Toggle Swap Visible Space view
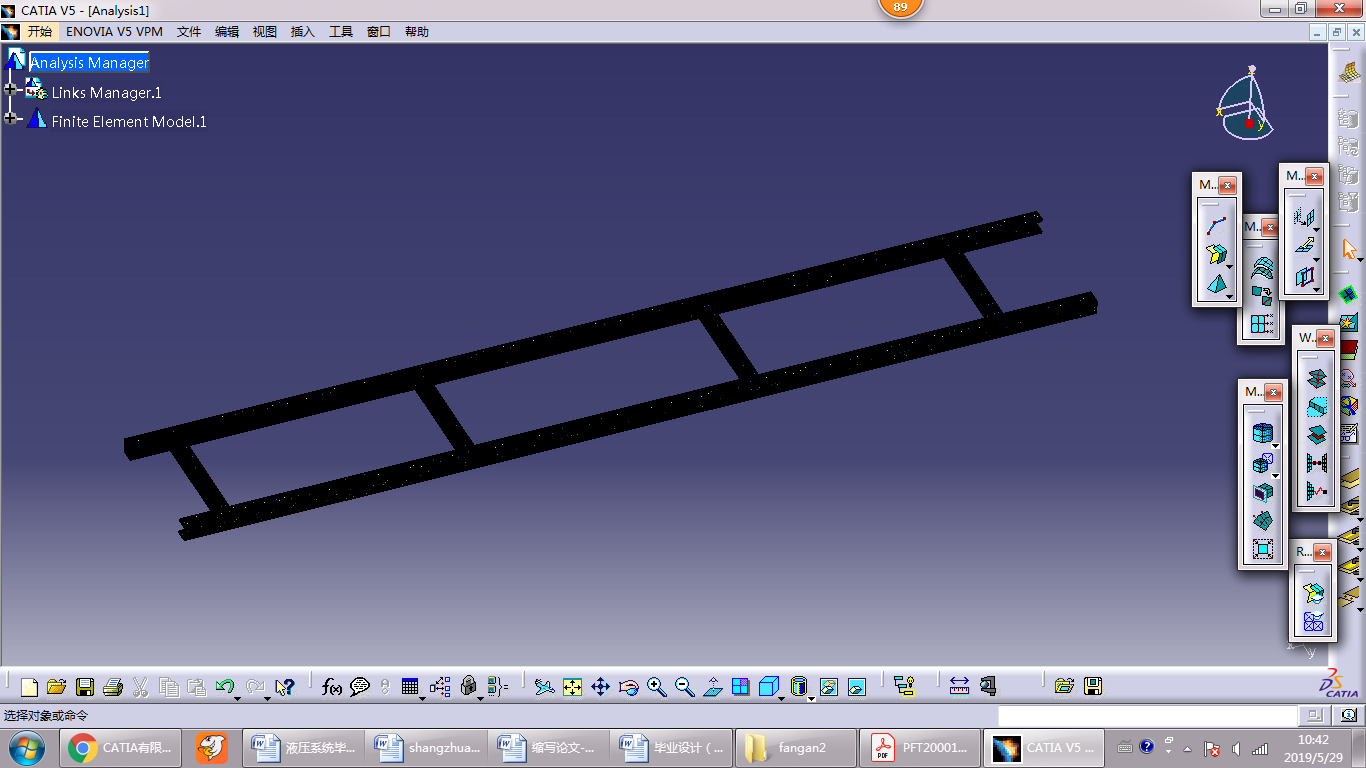Image resolution: width=1366 pixels, height=768 pixels. tap(856, 687)
